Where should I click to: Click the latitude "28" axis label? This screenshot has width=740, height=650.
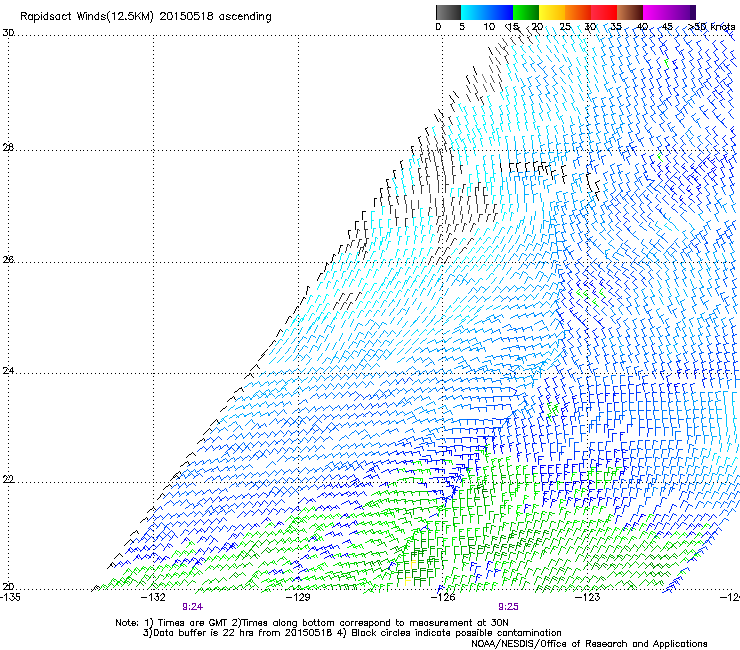[8, 148]
